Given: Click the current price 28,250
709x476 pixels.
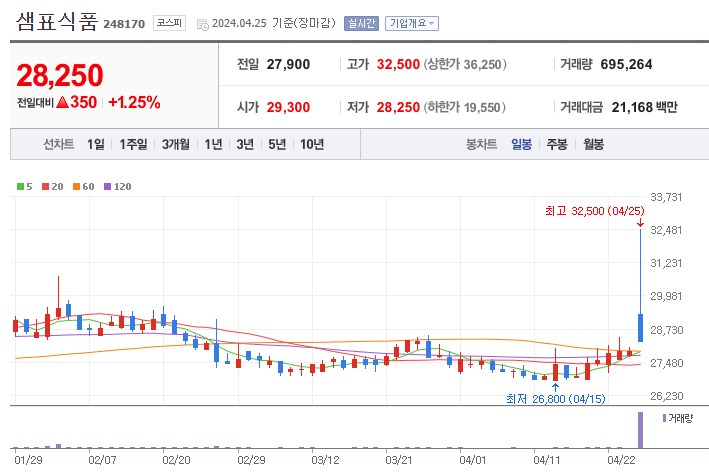Looking at the screenshot, I should click(60, 75).
